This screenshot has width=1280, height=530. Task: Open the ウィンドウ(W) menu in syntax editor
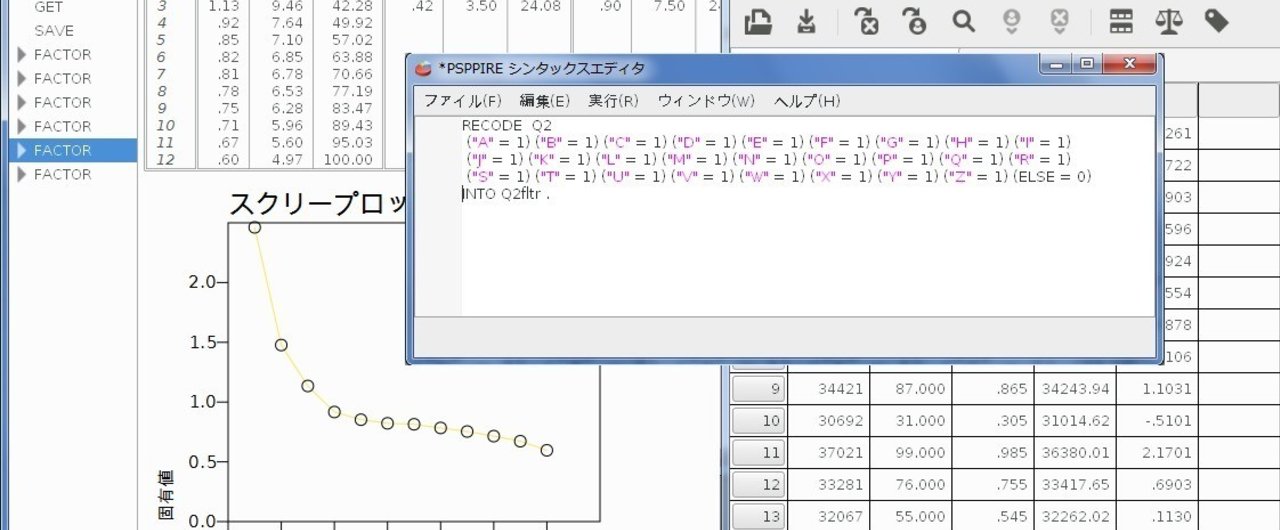coord(706,101)
